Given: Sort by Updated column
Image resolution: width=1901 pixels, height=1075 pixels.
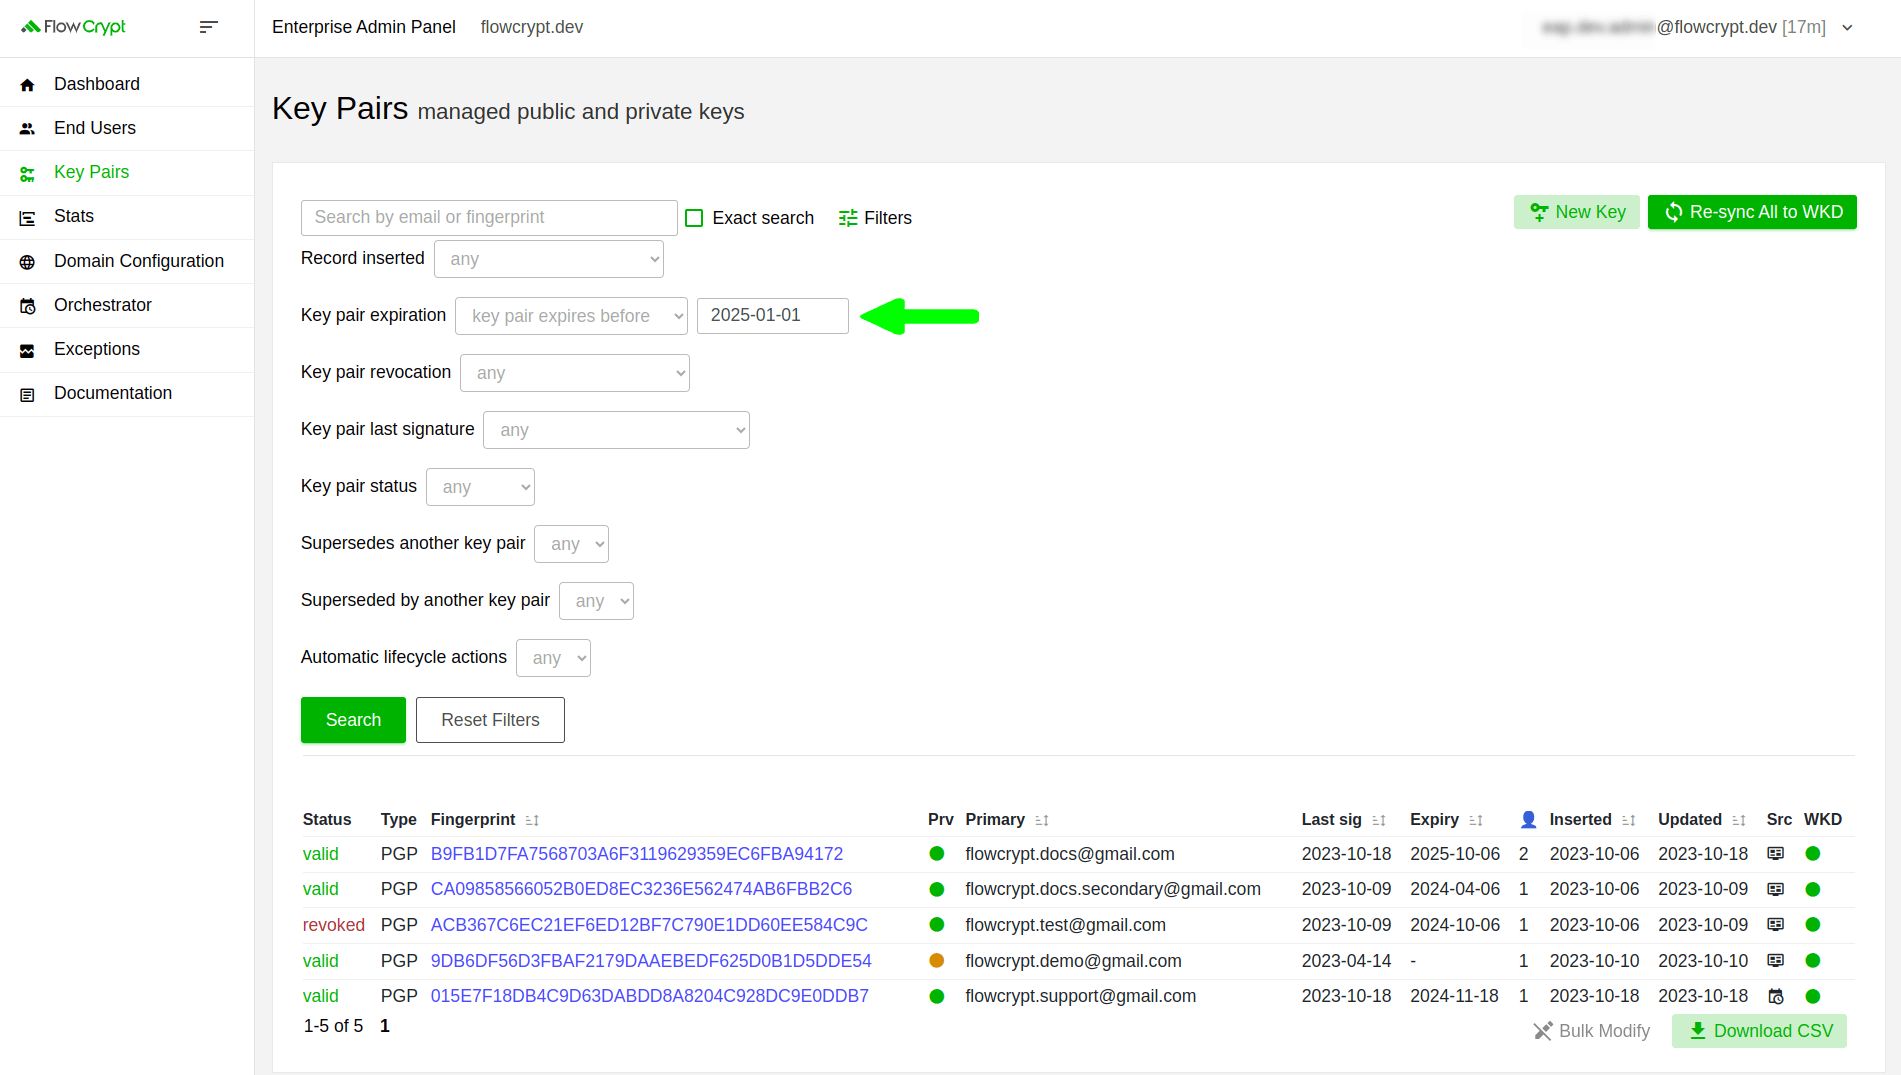Looking at the screenshot, I should 1739,820.
